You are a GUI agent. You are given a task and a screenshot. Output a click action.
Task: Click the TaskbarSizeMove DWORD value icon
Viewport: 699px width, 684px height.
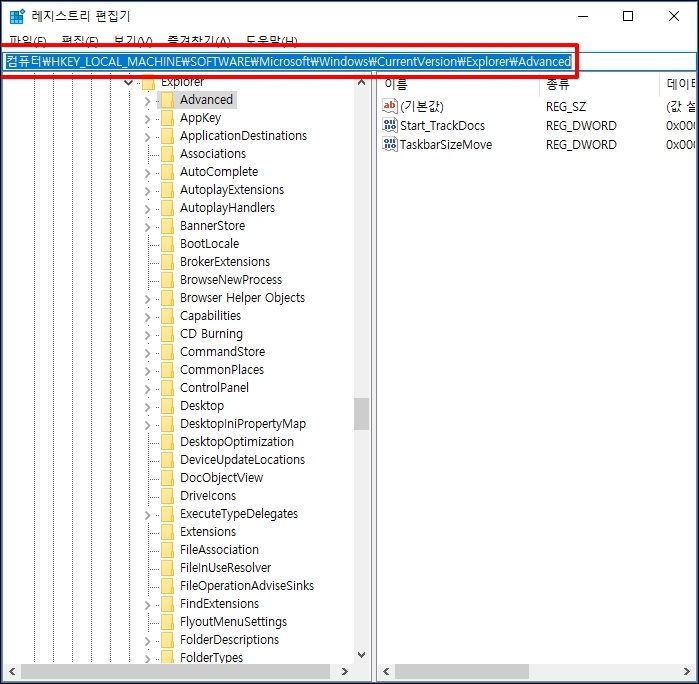coord(390,144)
